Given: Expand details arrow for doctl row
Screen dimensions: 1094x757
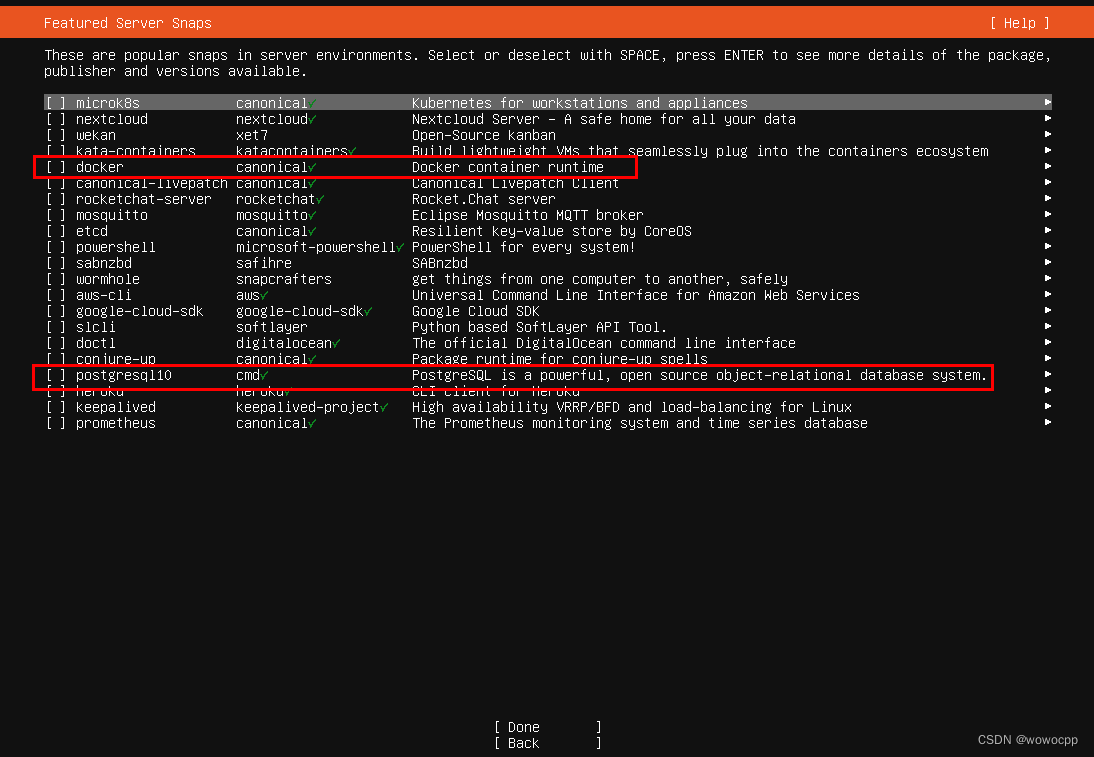Looking at the screenshot, I should pos(1047,343).
